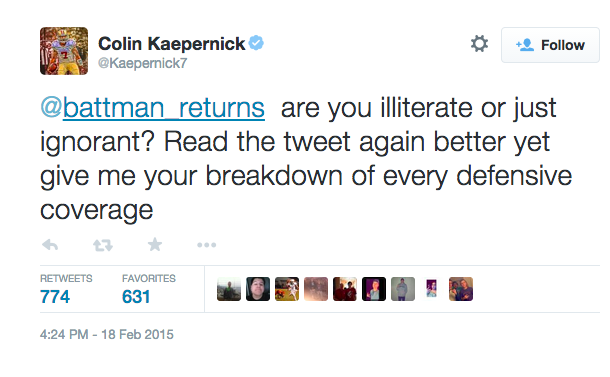Screen dimensions: 610x377
Task: View the 631 favorites list
Action: (x=149, y=289)
